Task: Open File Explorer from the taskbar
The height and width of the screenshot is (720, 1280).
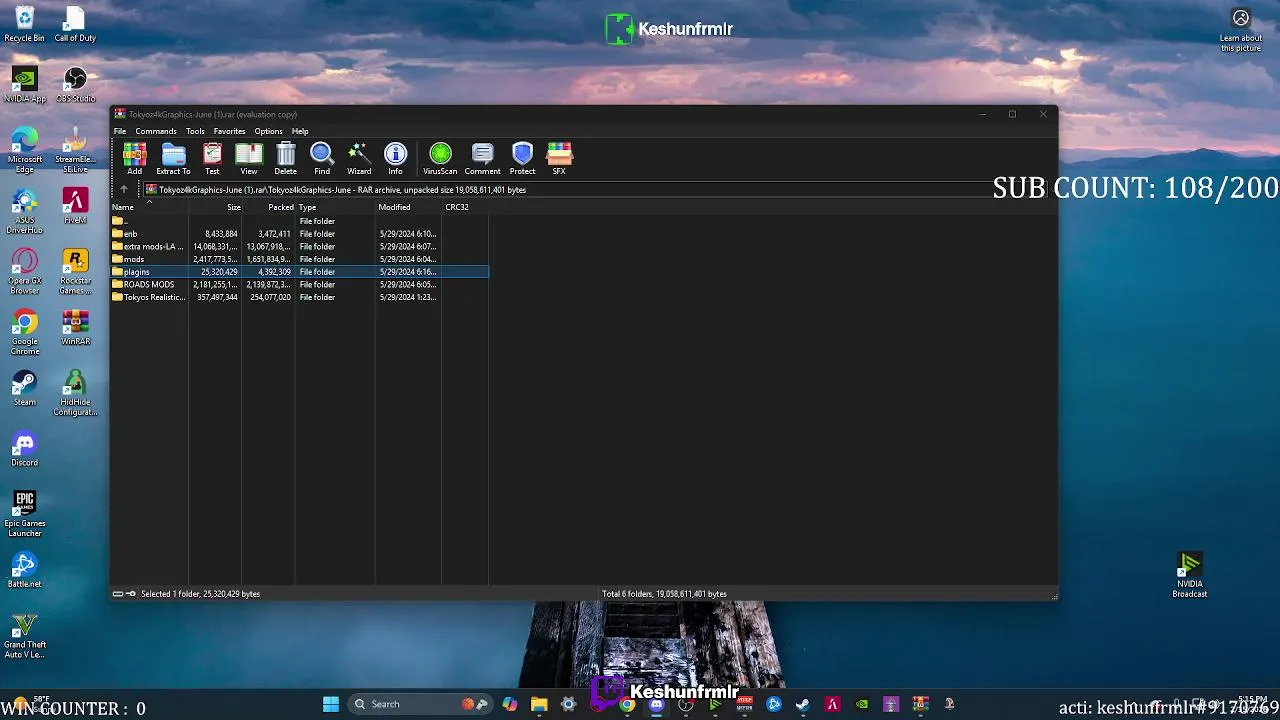Action: [x=539, y=704]
